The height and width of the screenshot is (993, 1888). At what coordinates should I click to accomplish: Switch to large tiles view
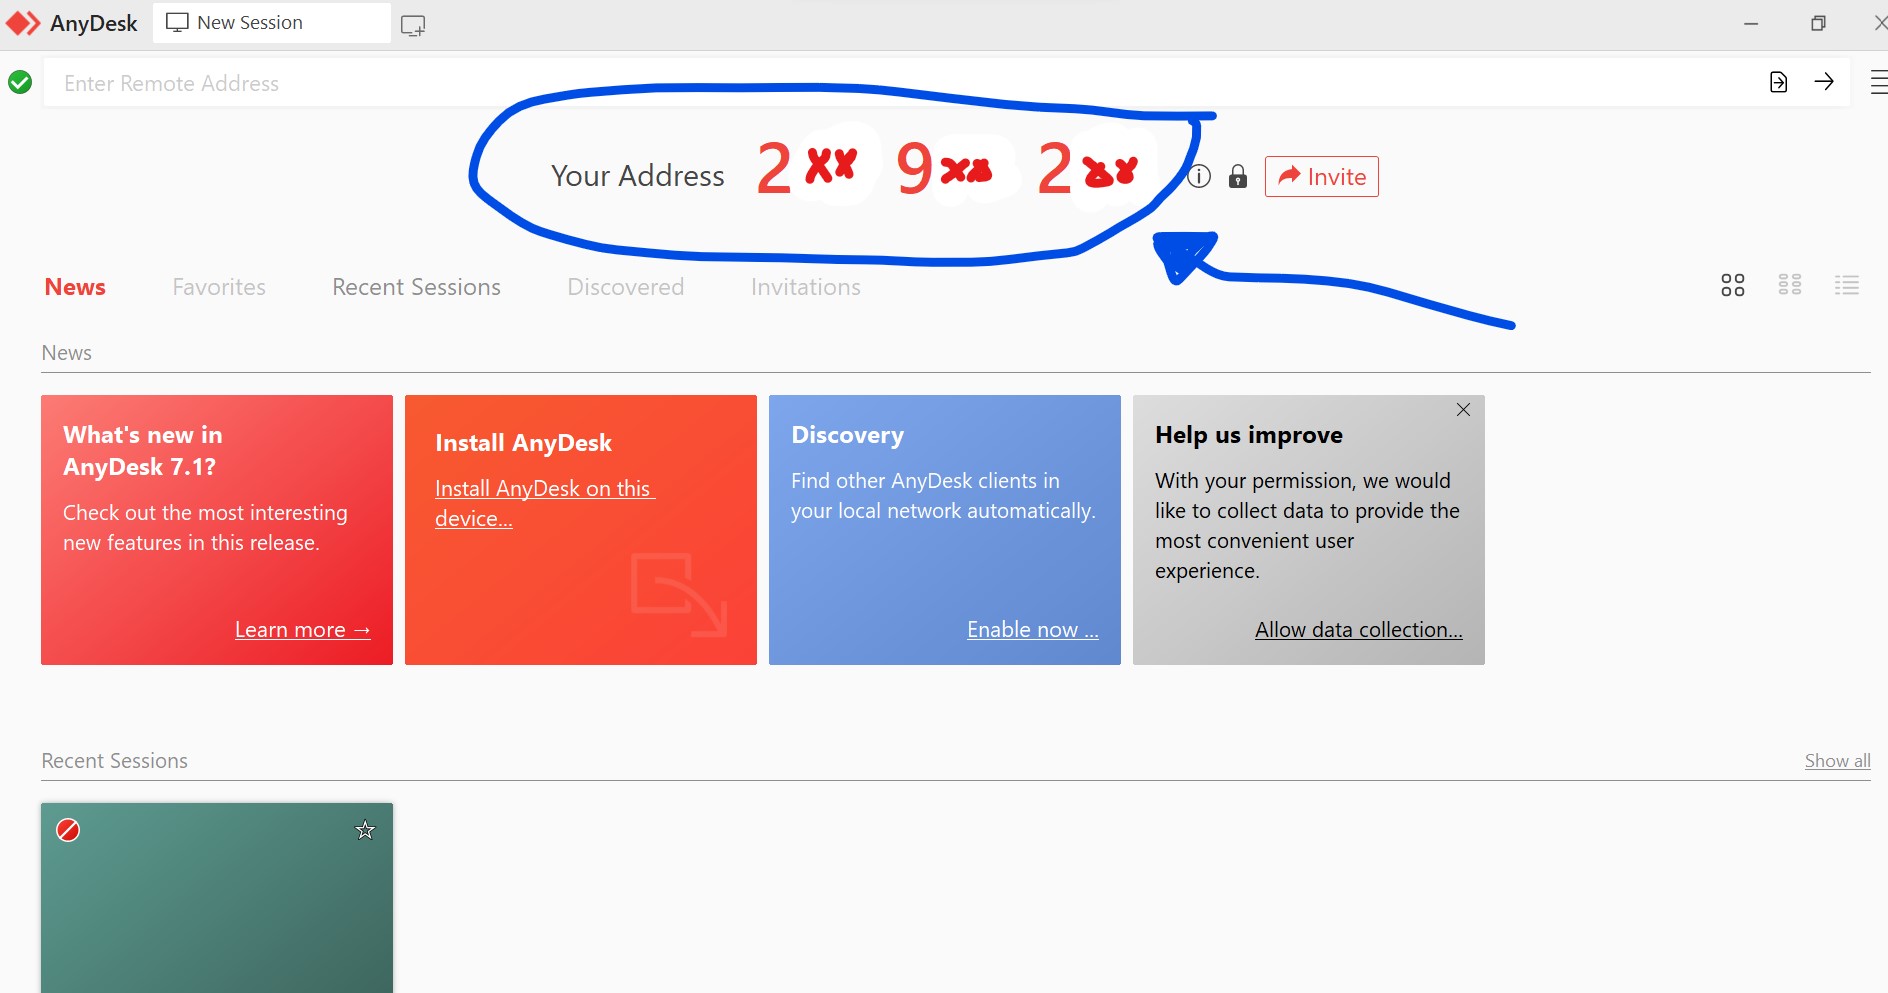(x=1733, y=286)
